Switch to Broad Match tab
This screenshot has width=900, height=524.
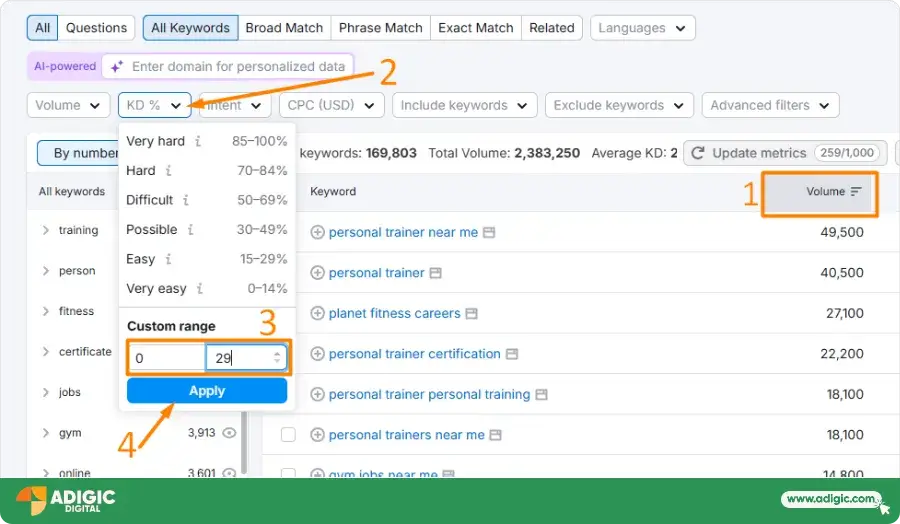[284, 28]
